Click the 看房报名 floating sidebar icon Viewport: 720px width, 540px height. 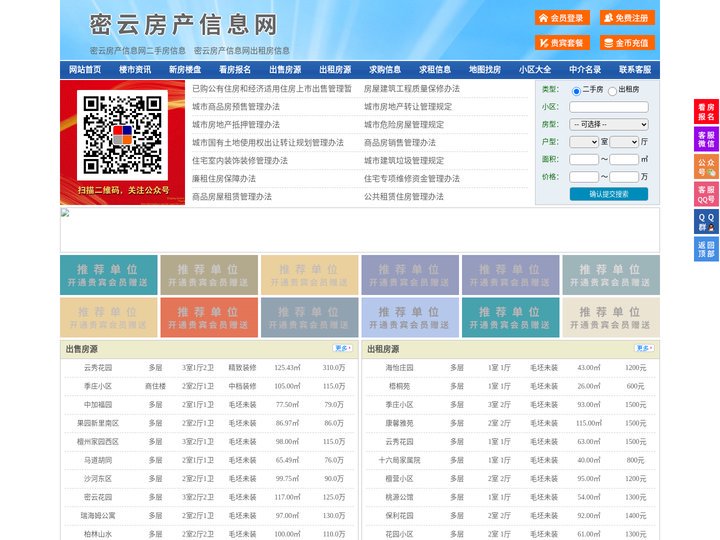[706, 112]
